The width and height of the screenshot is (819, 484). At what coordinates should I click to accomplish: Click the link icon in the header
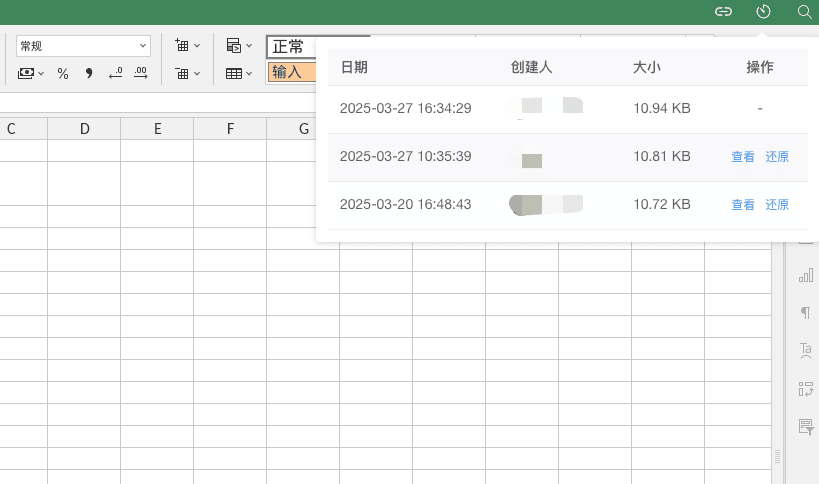(723, 11)
